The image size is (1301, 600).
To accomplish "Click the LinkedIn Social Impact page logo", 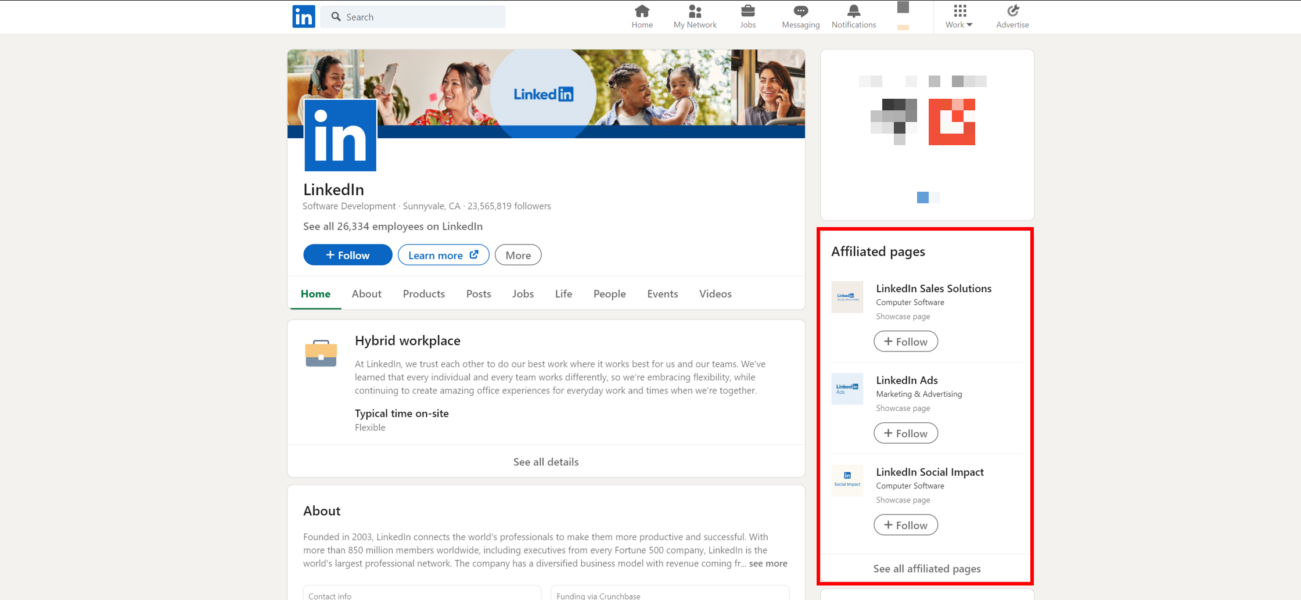I will pos(847,481).
